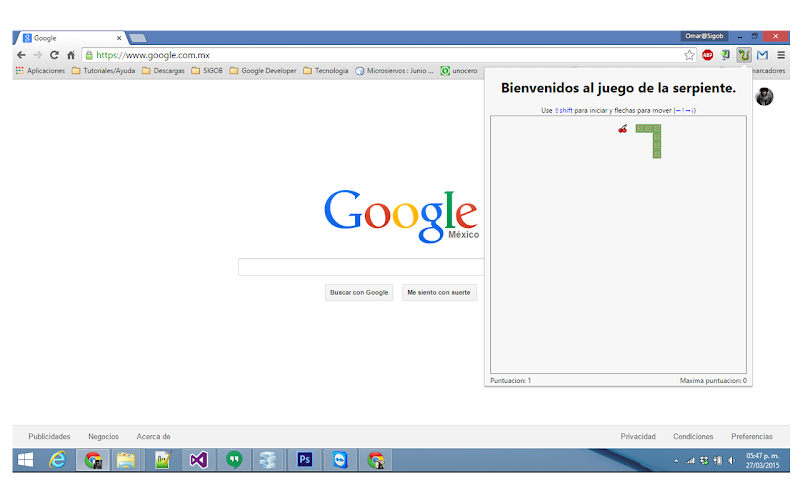
Task: Click the shift link in game instructions
Action: pyautogui.click(x=564, y=110)
